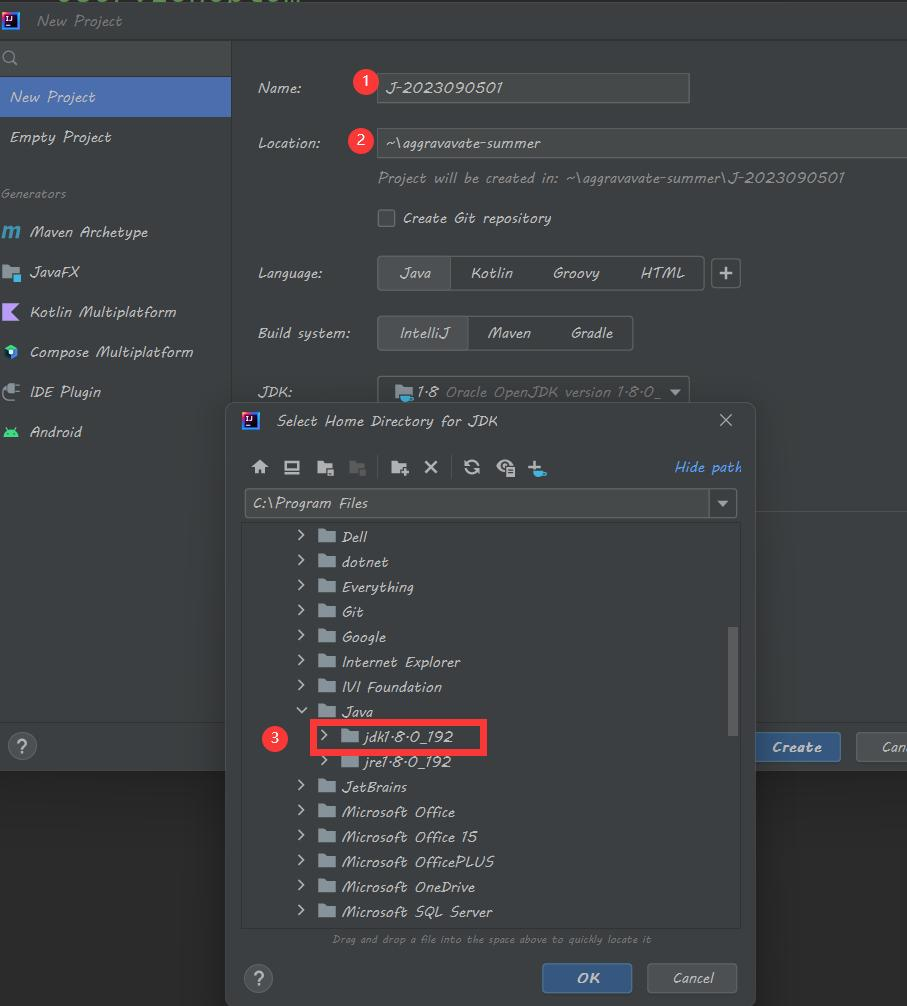Click the Hide path link
This screenshot has height=1006, width=907.
[708, 467]
